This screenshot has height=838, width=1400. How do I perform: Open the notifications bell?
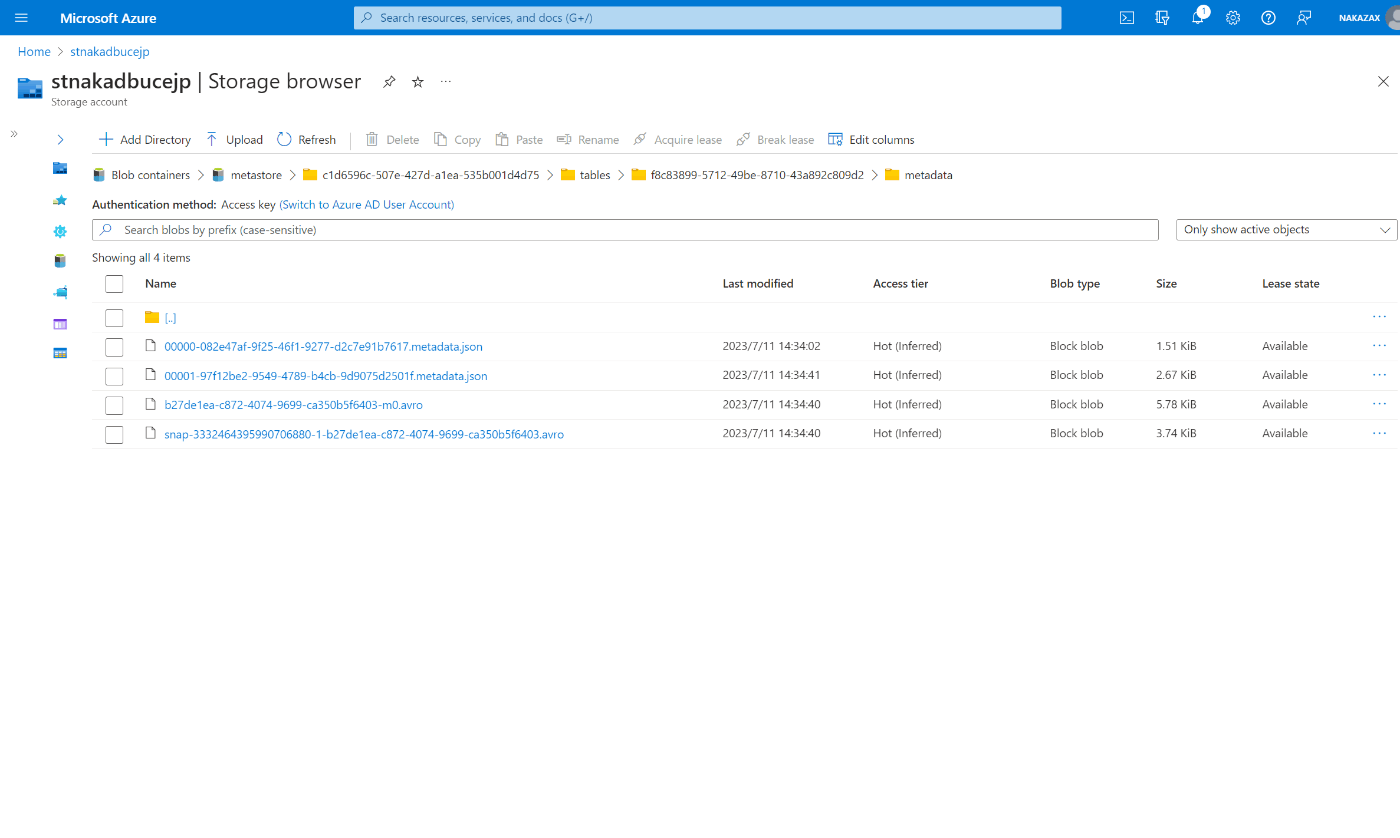(1198, 18)
